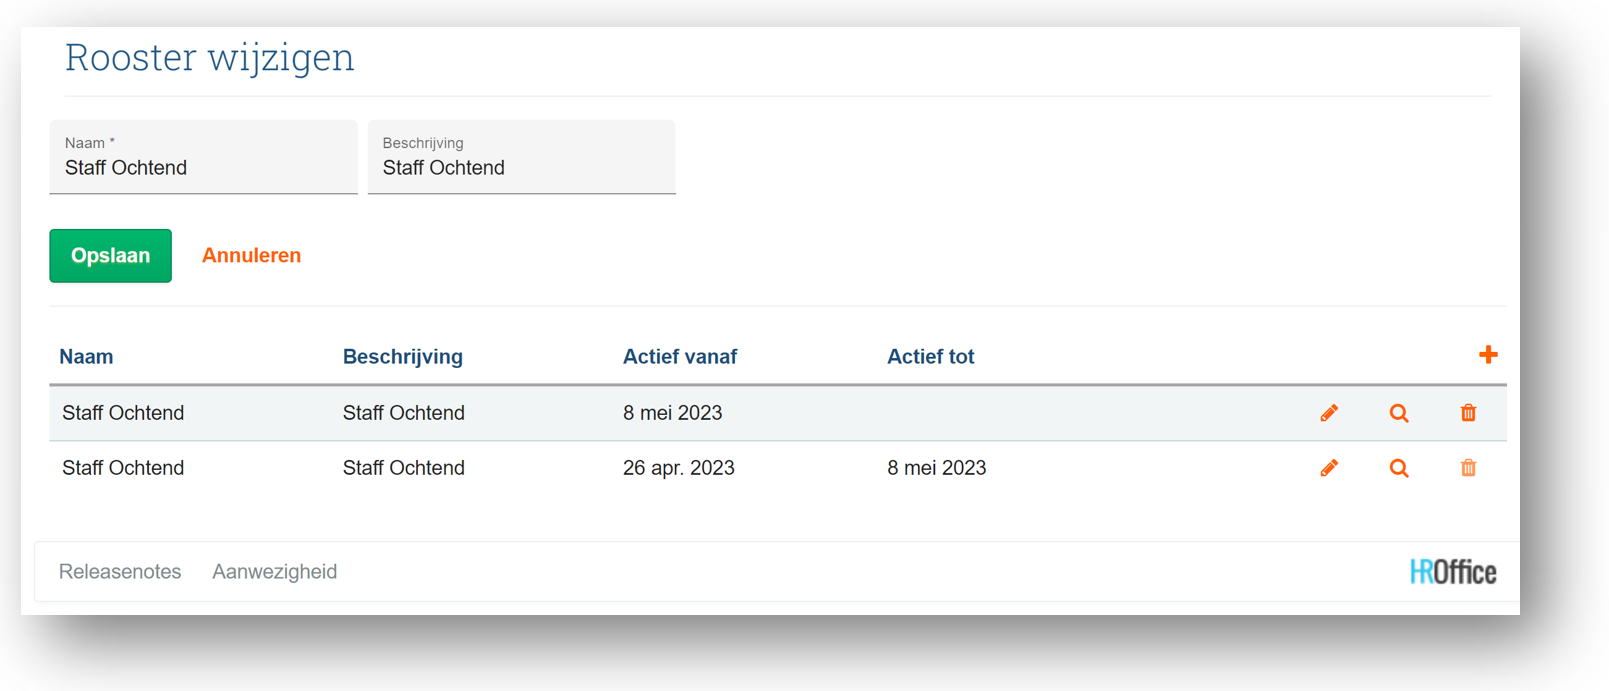Image resolution: width=1609 pixels, height=691 pixels.
Task: Click pencil icon for 26 apr. 2023 roster
Action: click(1329, 468)
